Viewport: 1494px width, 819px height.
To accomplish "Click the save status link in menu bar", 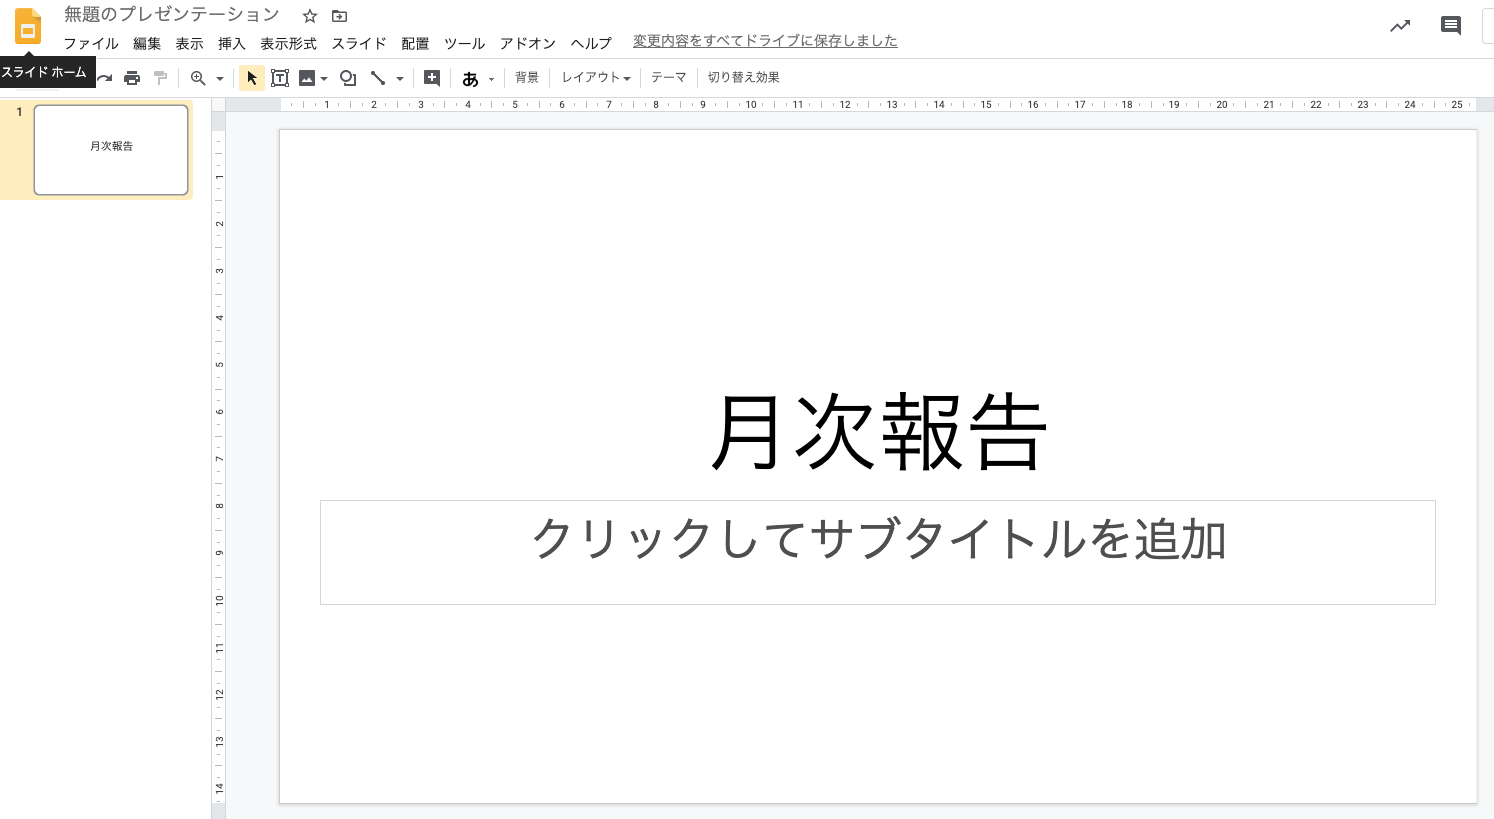I will click(765, 41).
